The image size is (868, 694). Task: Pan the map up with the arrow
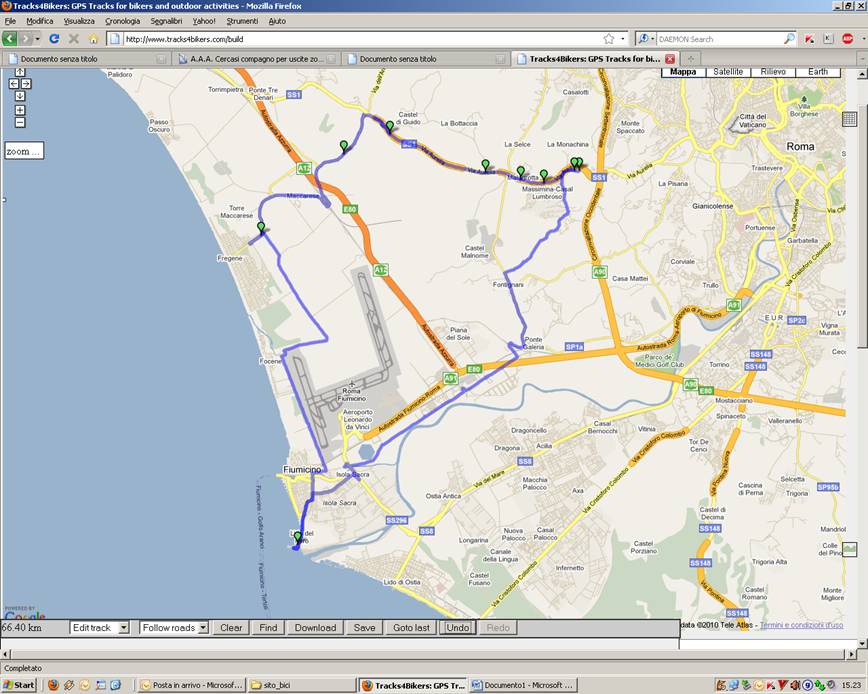[x=20, y=72]
